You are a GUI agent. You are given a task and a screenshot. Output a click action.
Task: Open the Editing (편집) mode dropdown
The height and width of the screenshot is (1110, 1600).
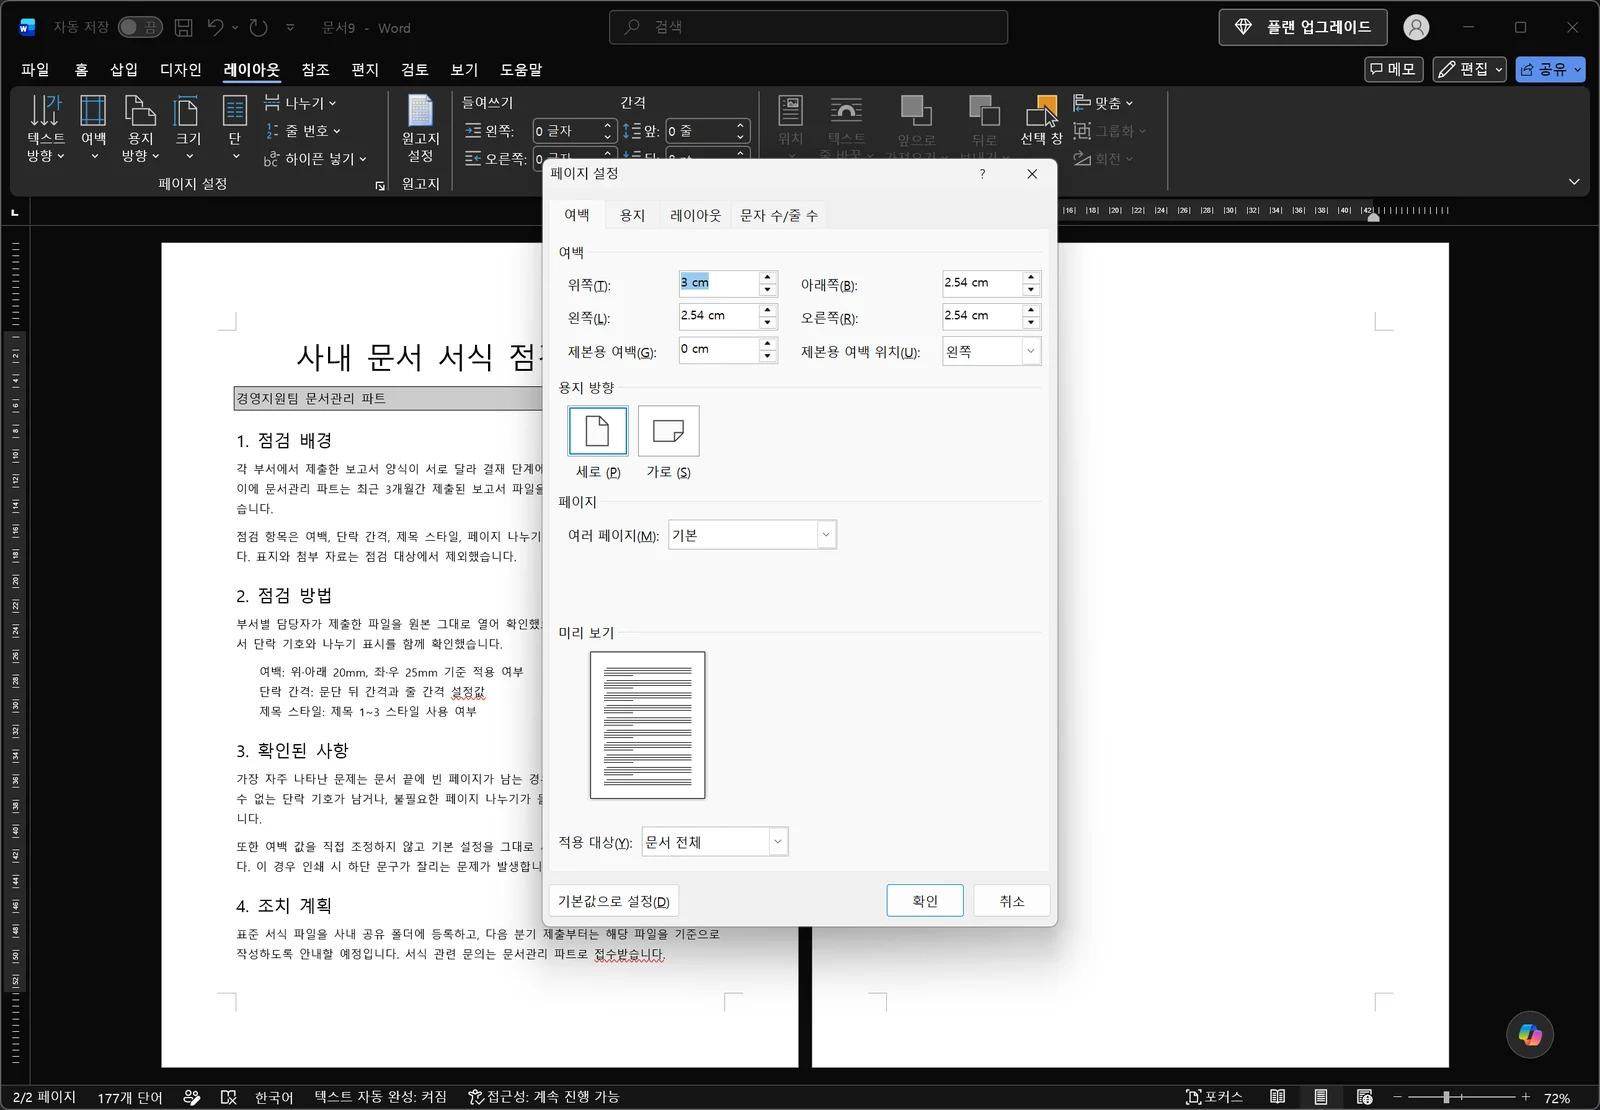(x=1469, y=69)
